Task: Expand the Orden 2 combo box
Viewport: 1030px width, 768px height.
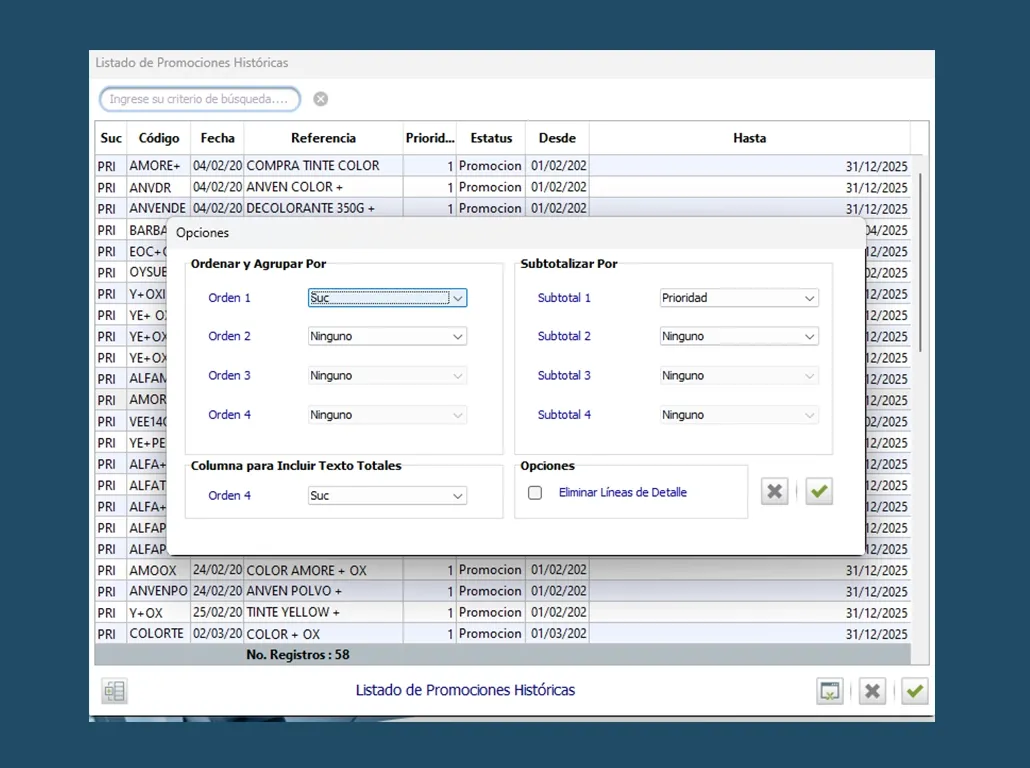Action: click(x=457, y=337)
